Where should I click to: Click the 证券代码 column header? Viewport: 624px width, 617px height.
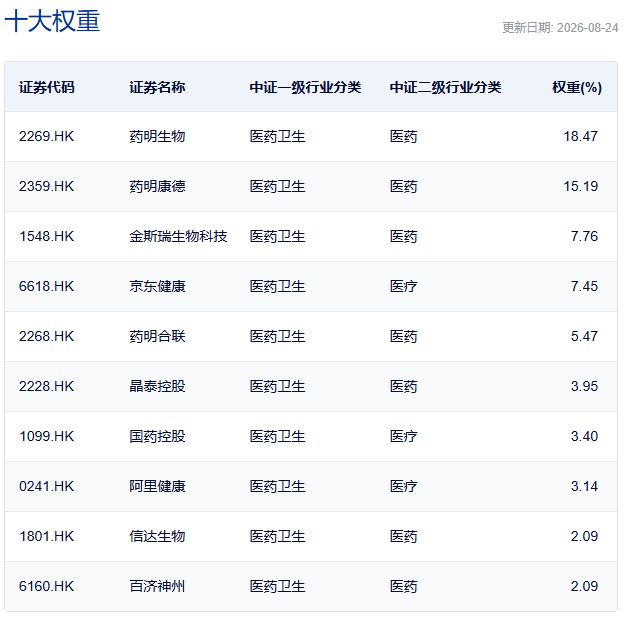pyautogui.click(x=47, y=87)
